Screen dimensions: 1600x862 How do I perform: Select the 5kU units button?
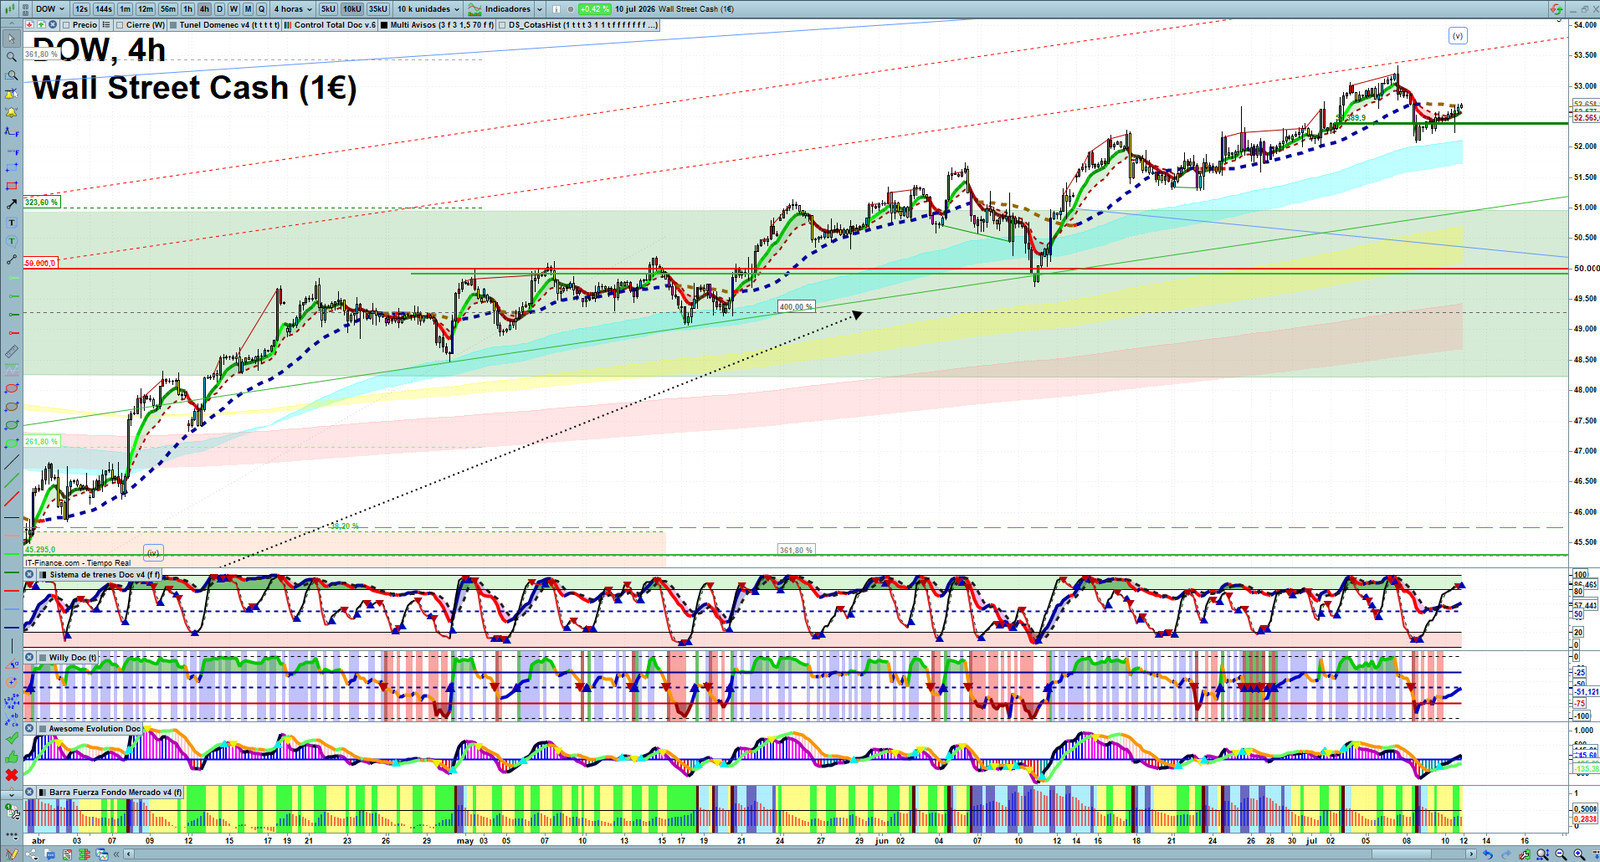click(x=328, y=9)
